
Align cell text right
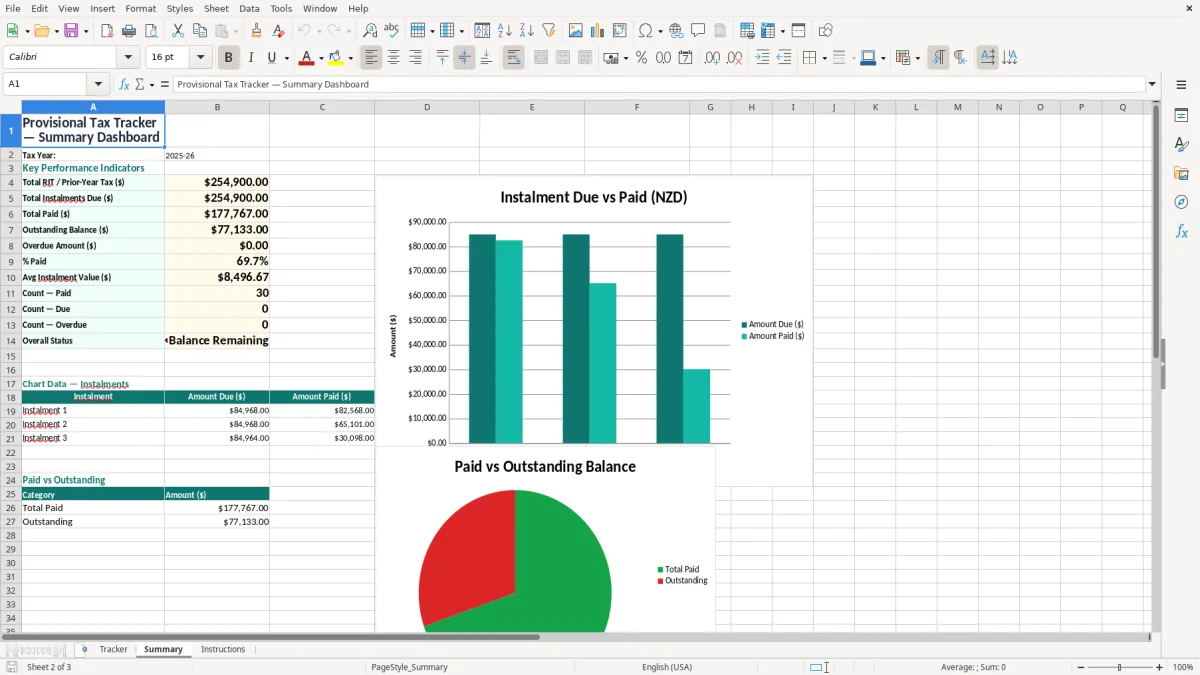click(415, 58)
